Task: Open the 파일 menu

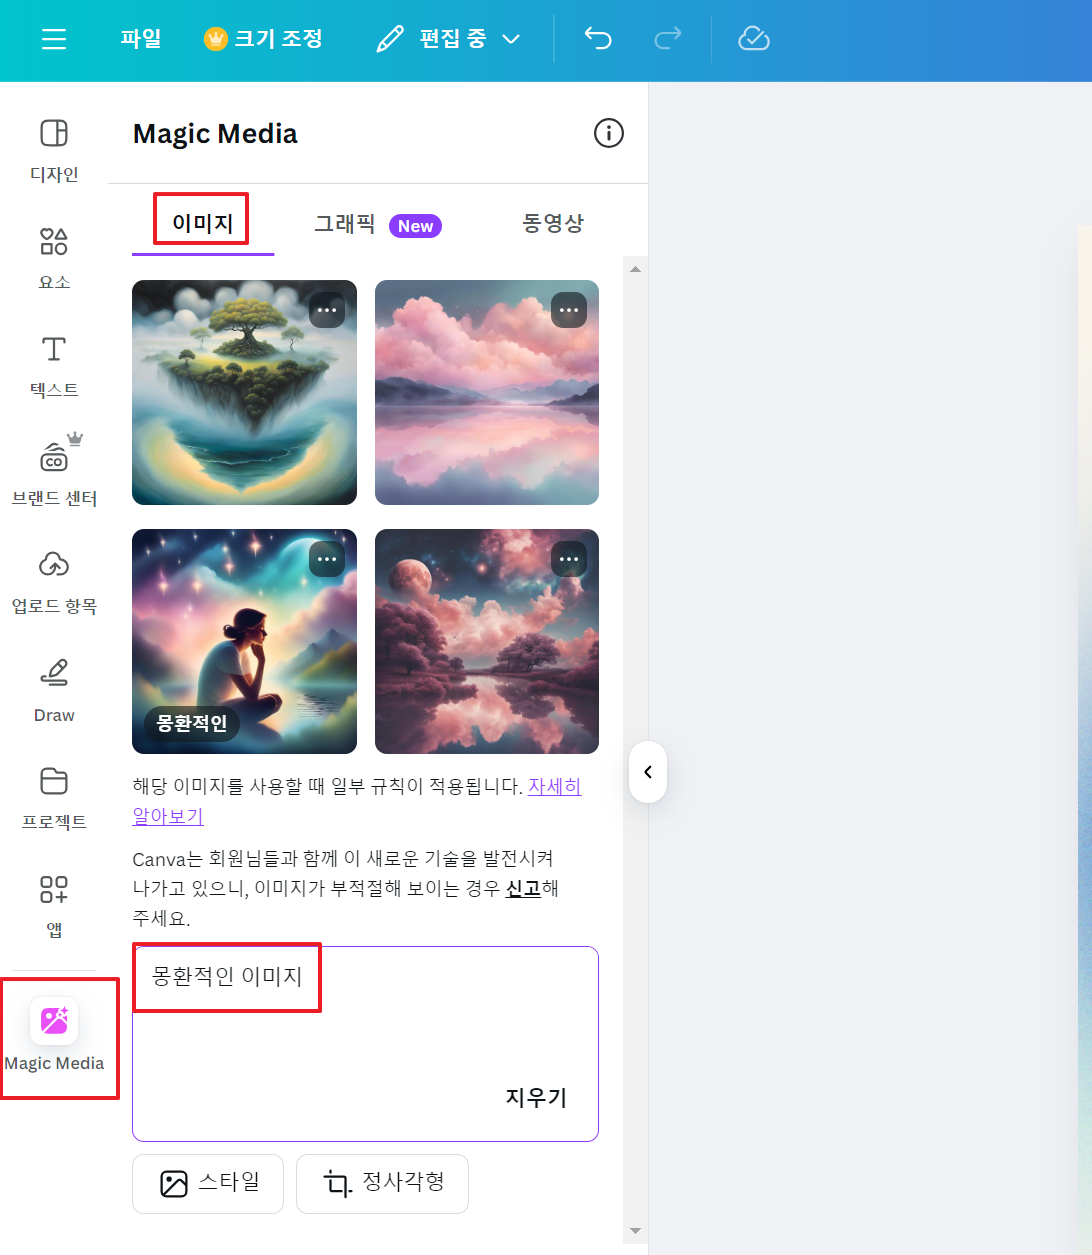Action: [x=141, y=39]
